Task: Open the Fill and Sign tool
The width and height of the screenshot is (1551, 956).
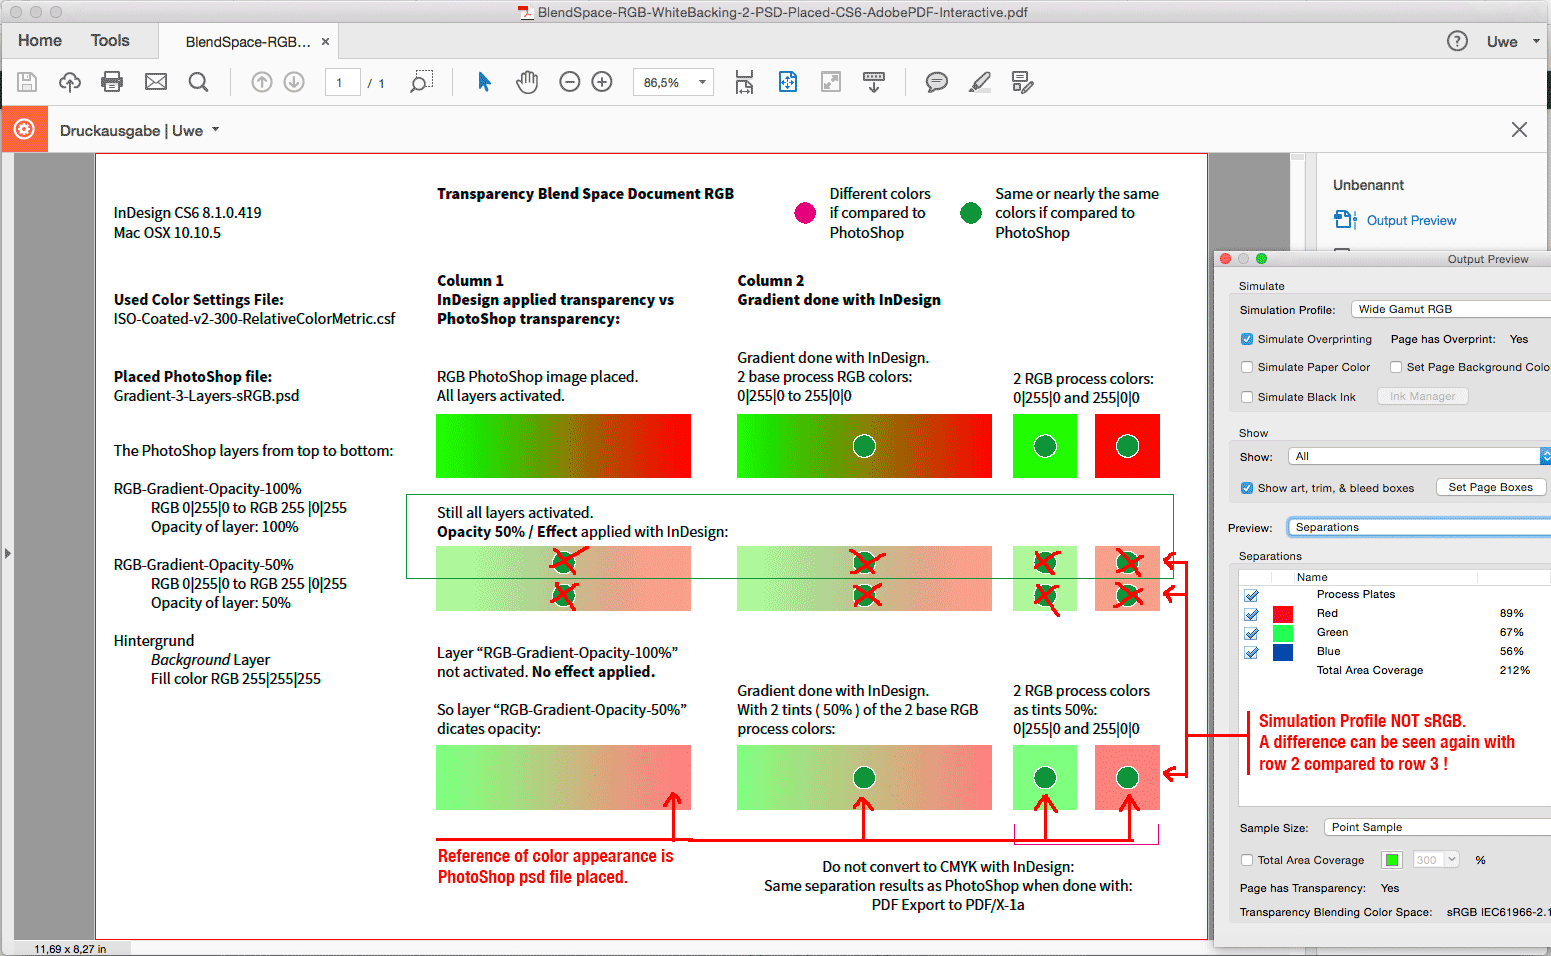Action: 1022,82
